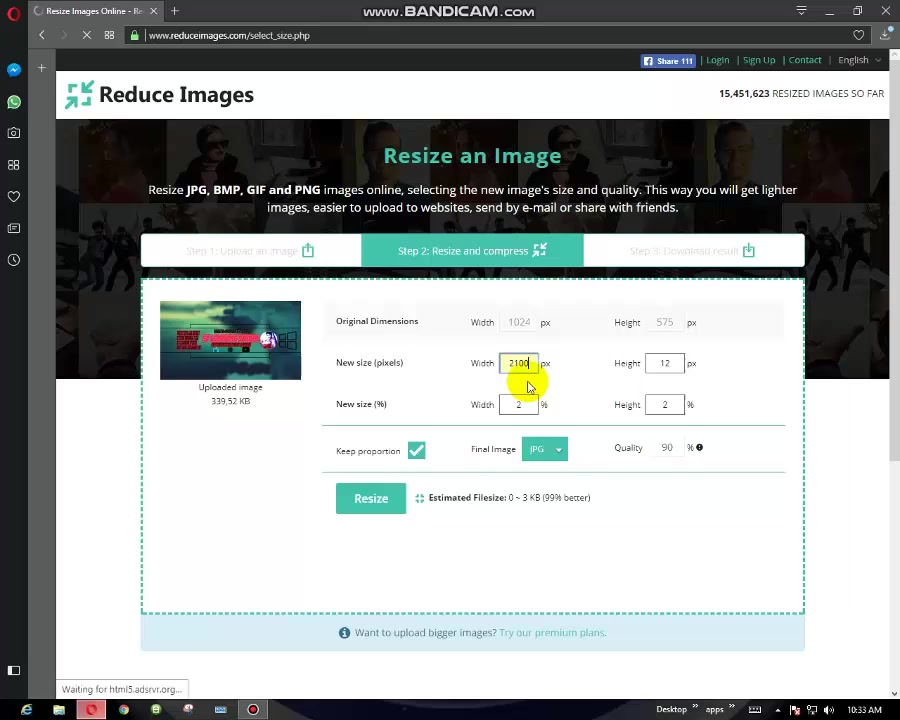
Task: Click the original dimensions width field
Action: tap(519, 322)
